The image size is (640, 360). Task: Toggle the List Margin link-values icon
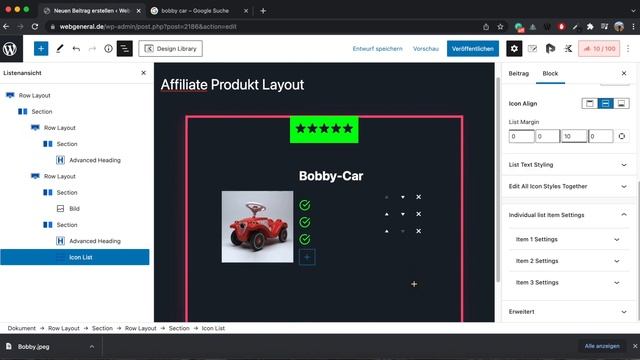622,136
